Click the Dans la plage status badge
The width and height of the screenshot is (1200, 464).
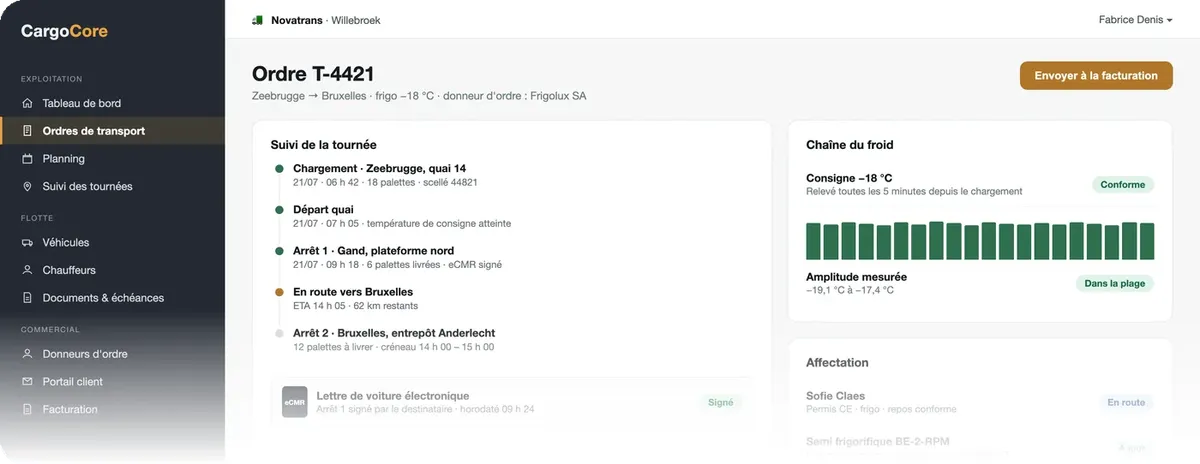[1114, 284]
